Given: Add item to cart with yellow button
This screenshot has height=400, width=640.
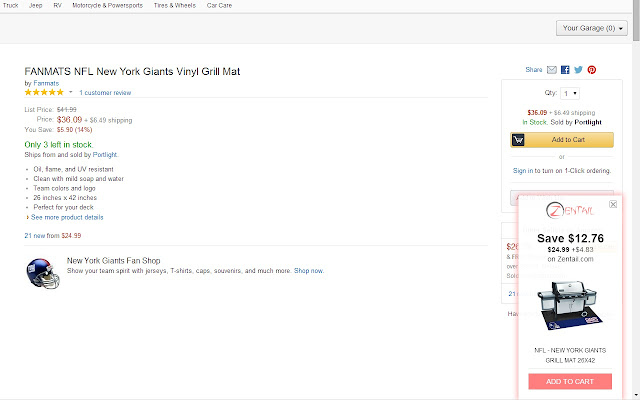Looking at the screenshot, I should 562,140.
